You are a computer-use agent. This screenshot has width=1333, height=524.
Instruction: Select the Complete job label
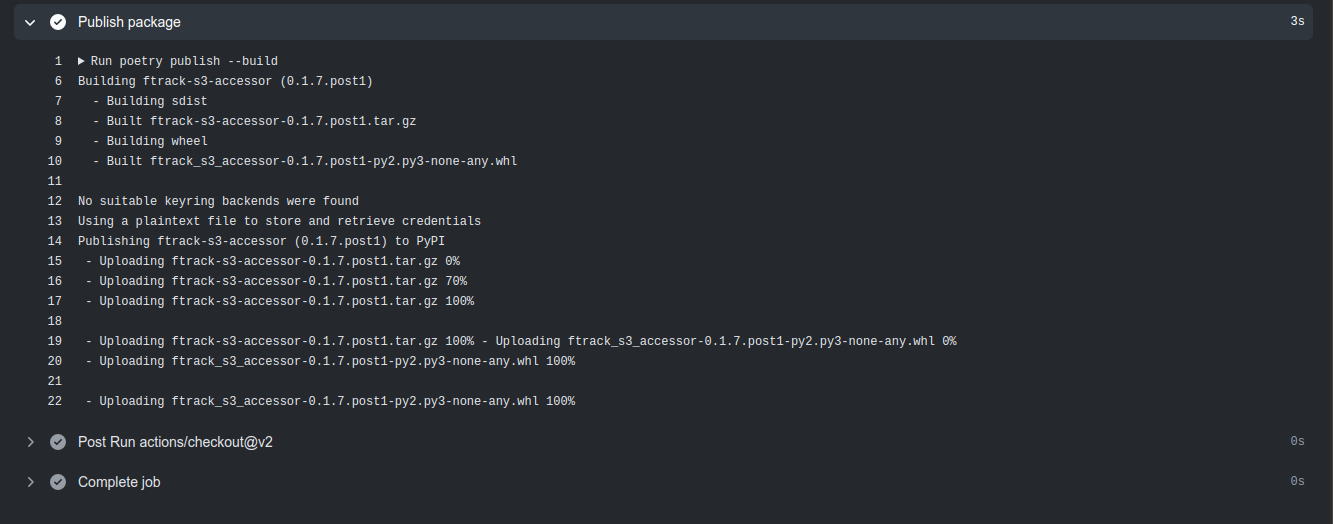119,482
